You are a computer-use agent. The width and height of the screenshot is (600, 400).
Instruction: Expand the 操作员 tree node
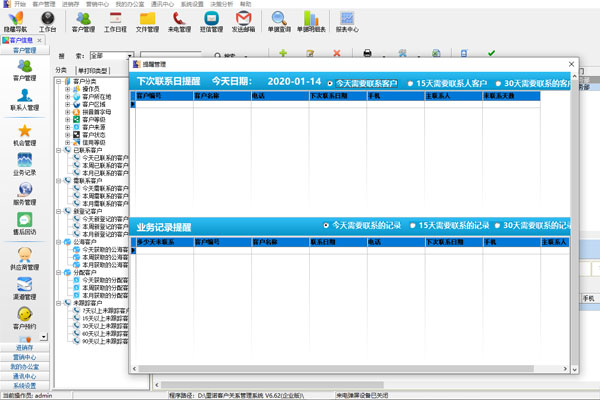pos(68,89)
